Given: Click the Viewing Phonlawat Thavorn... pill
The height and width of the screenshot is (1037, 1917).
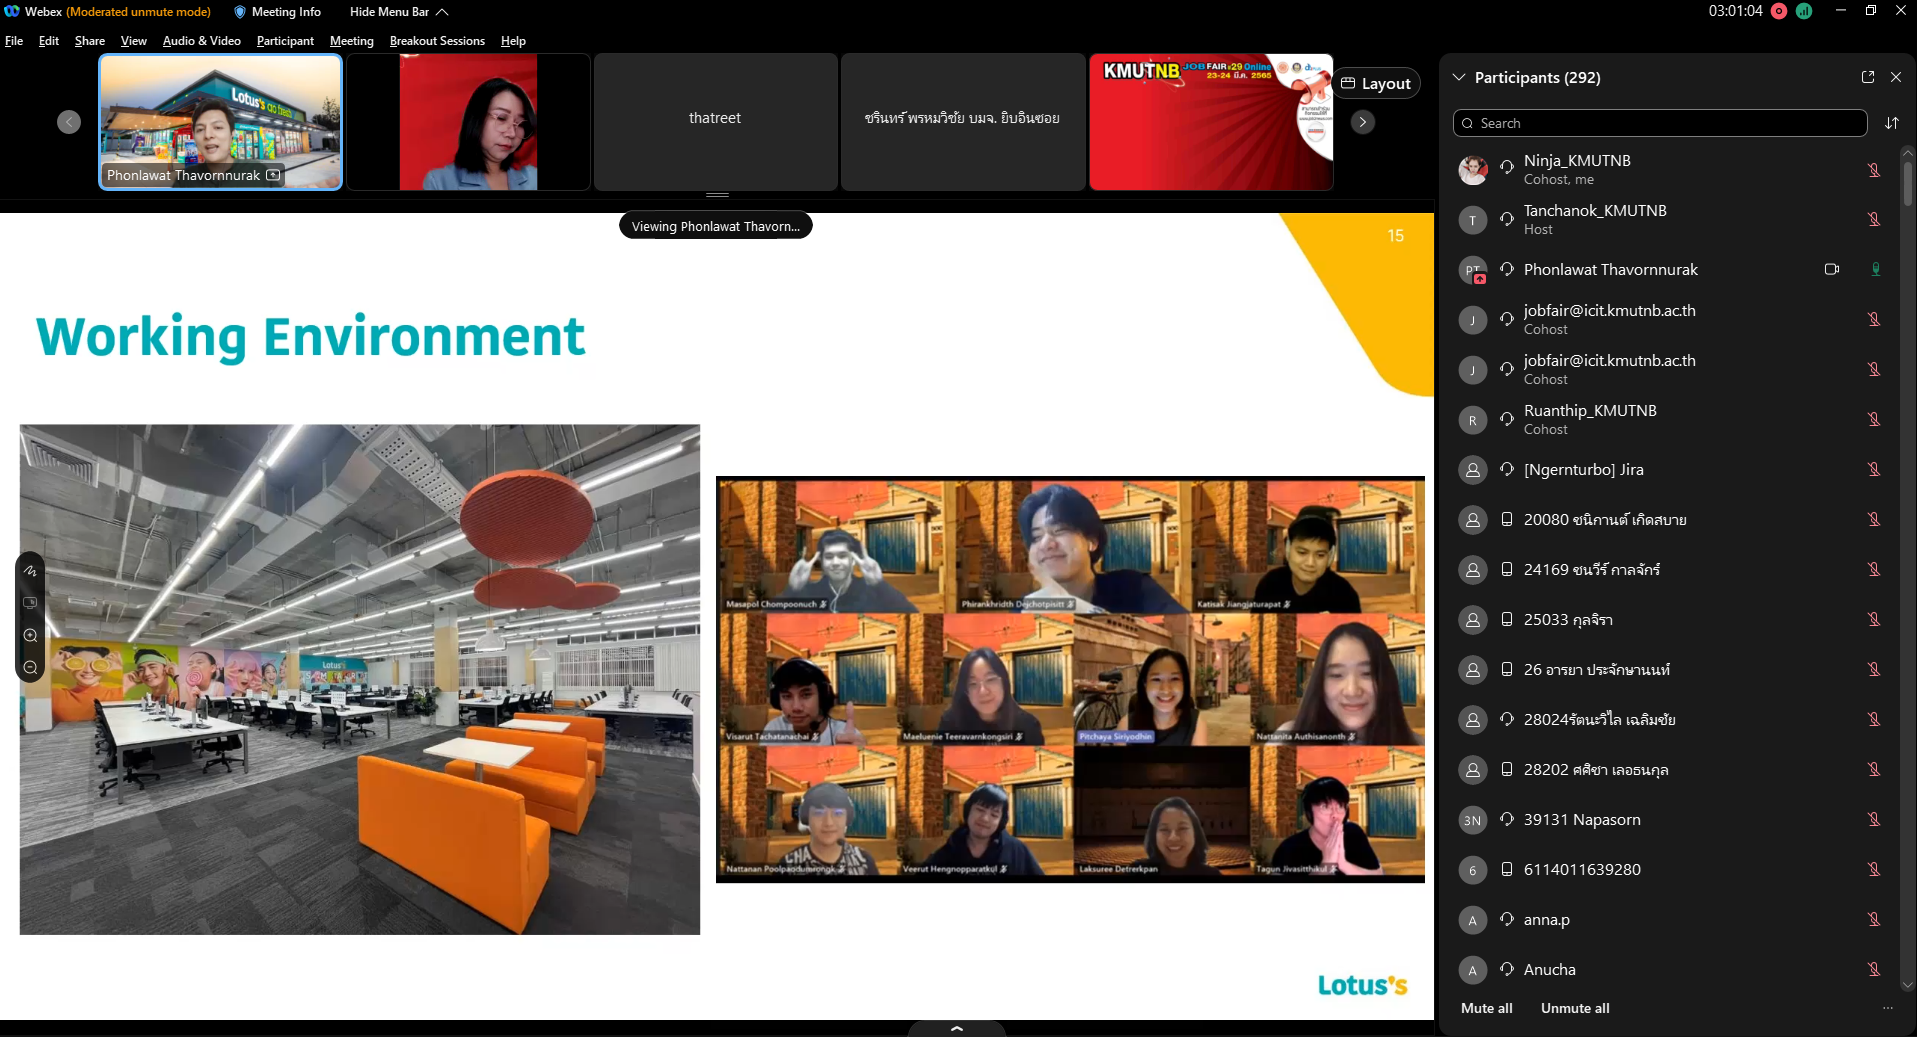Looking at the screenshot, I should tap(716, 226).
